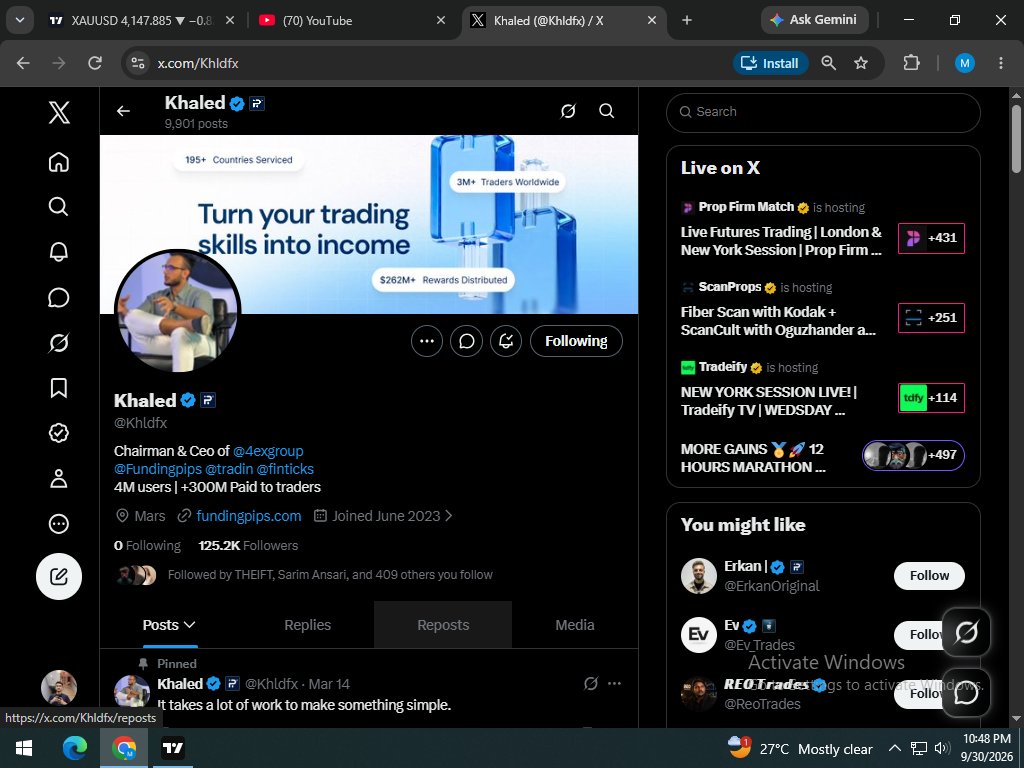Image resolution: width=1024 pixels, height=768 pixels.
Task: Toggle post notifications bell for Khaled
Action: pyautogui.click(x=506, y=341)
